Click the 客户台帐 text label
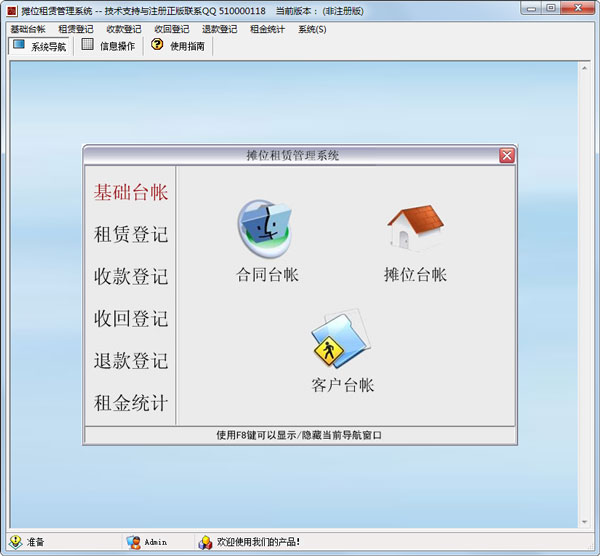The width and height of the screenshot is (600, 556). [342, 385]
